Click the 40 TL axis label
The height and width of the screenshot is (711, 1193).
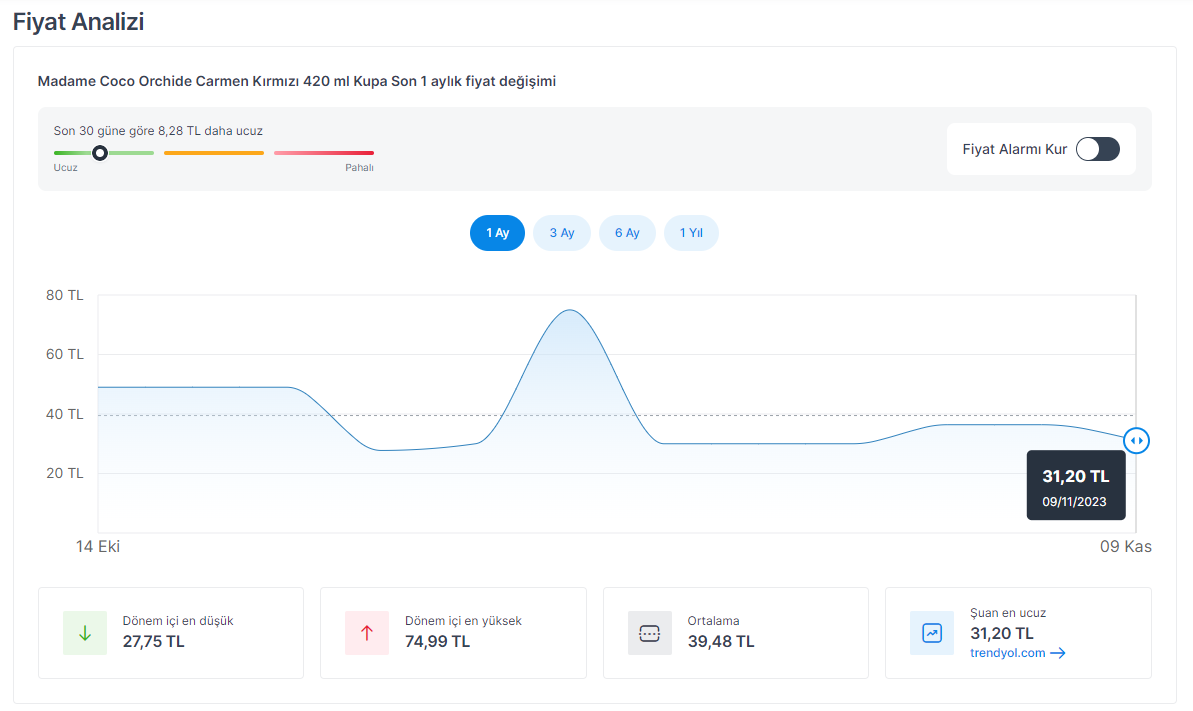click(65, 415)
